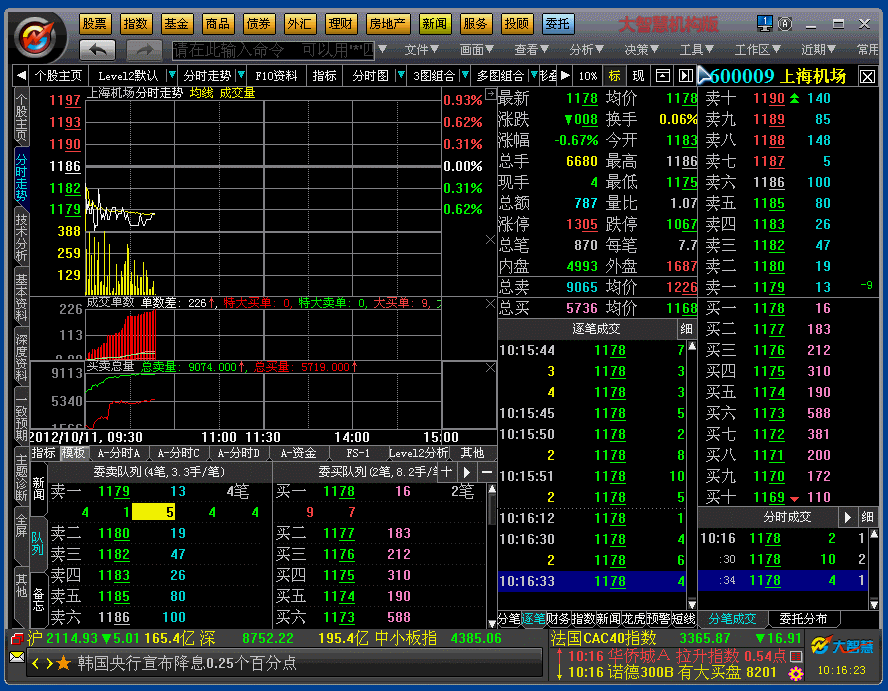Click the play arrow in 委买队列 header
Screen dimensions: 888x691
tap(467, 472)
